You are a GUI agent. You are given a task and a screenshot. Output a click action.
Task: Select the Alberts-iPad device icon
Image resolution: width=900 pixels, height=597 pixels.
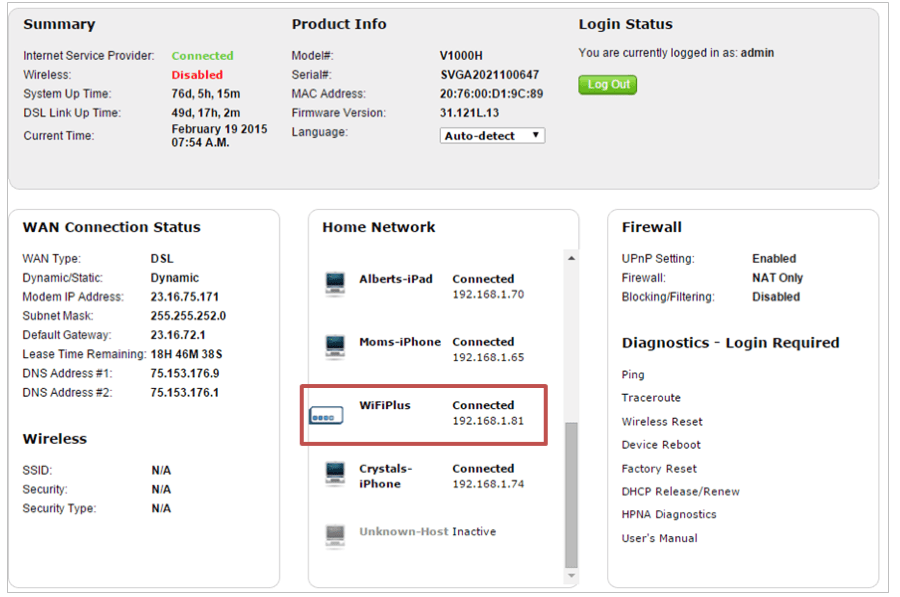[x=335, y=283]
